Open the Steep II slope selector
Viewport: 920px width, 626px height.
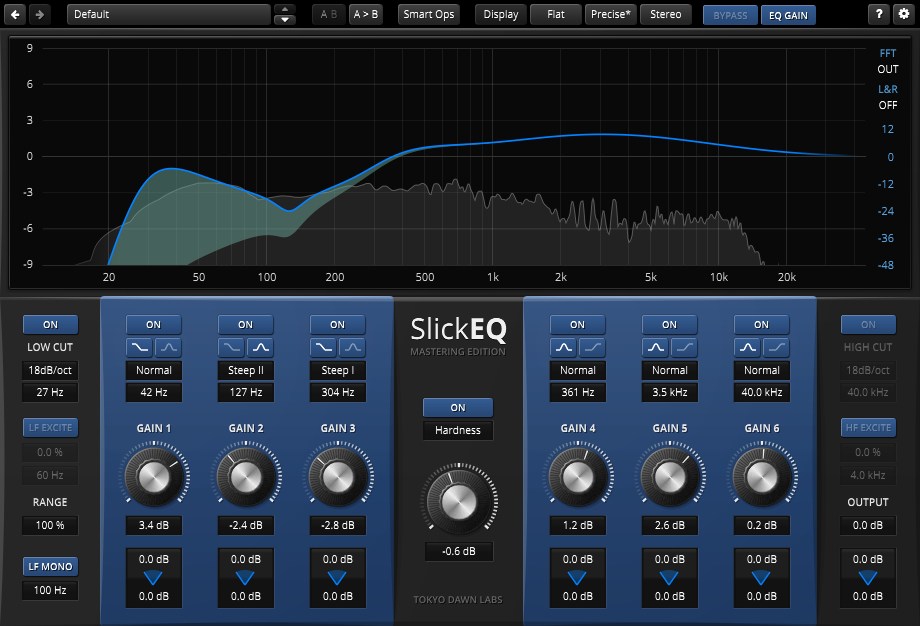coord(246,370)
